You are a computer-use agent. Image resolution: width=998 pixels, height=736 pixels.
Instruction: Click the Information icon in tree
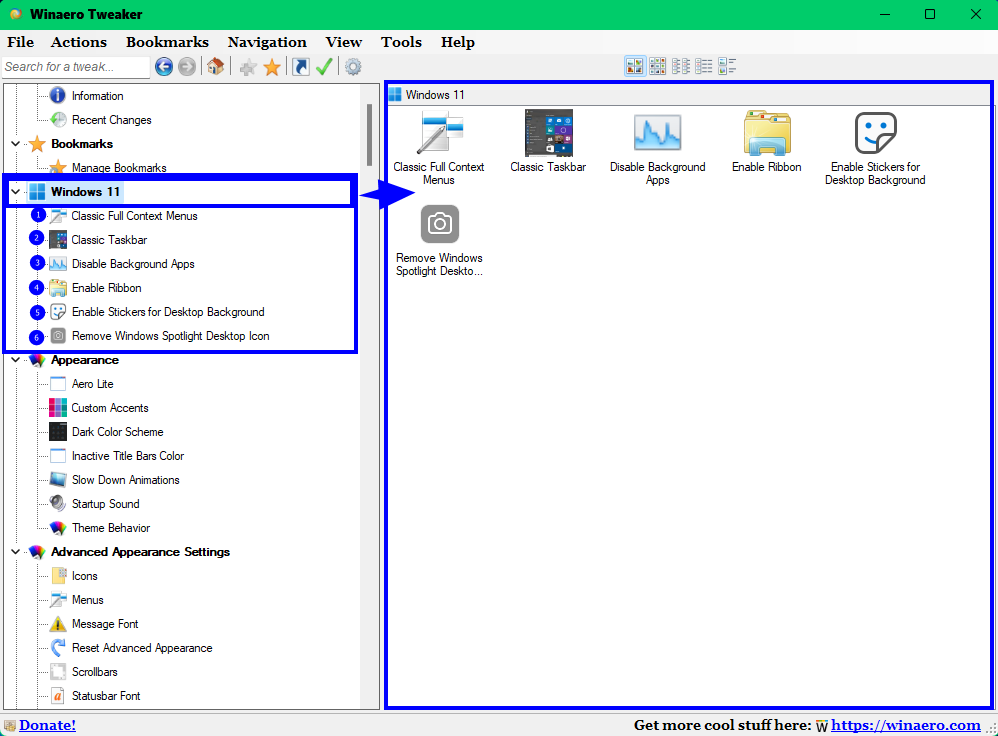(x=58, y=96)
